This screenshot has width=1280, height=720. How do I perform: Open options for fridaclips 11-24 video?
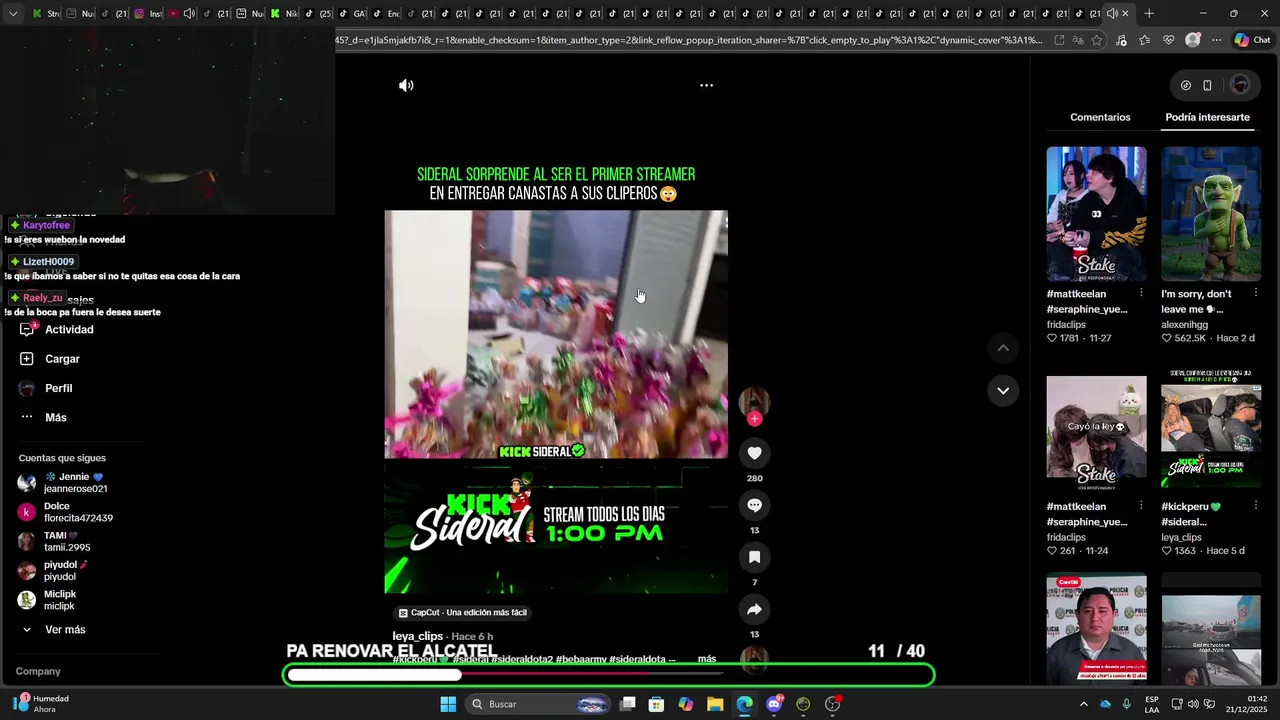(x=1141, y=506)
